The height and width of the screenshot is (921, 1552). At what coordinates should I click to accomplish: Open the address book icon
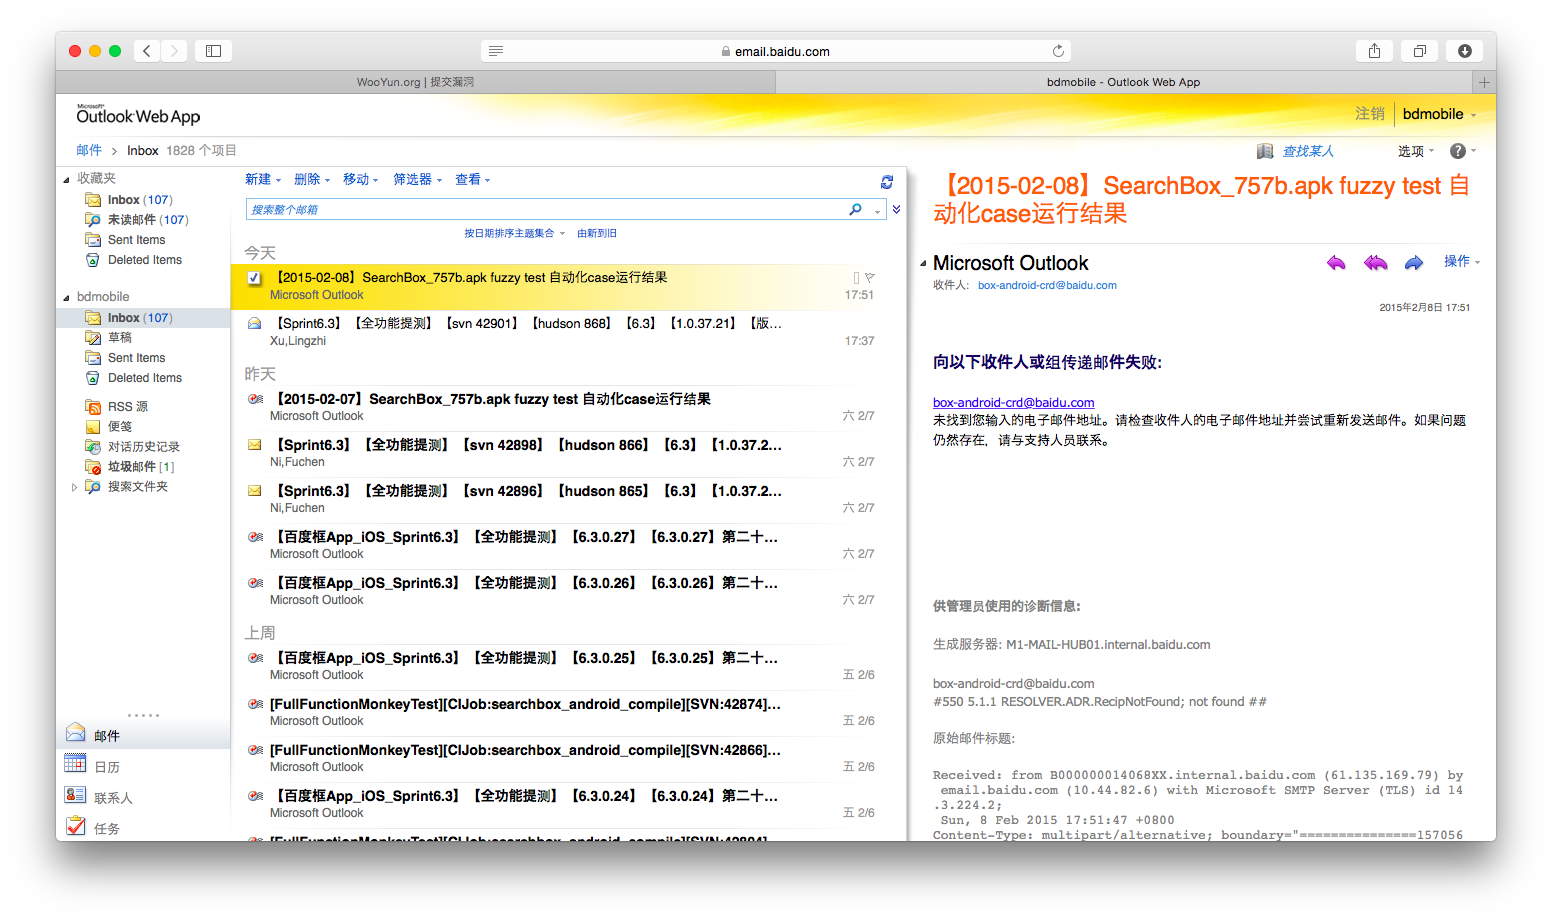pyautogui.click(x=1265, y=151)
